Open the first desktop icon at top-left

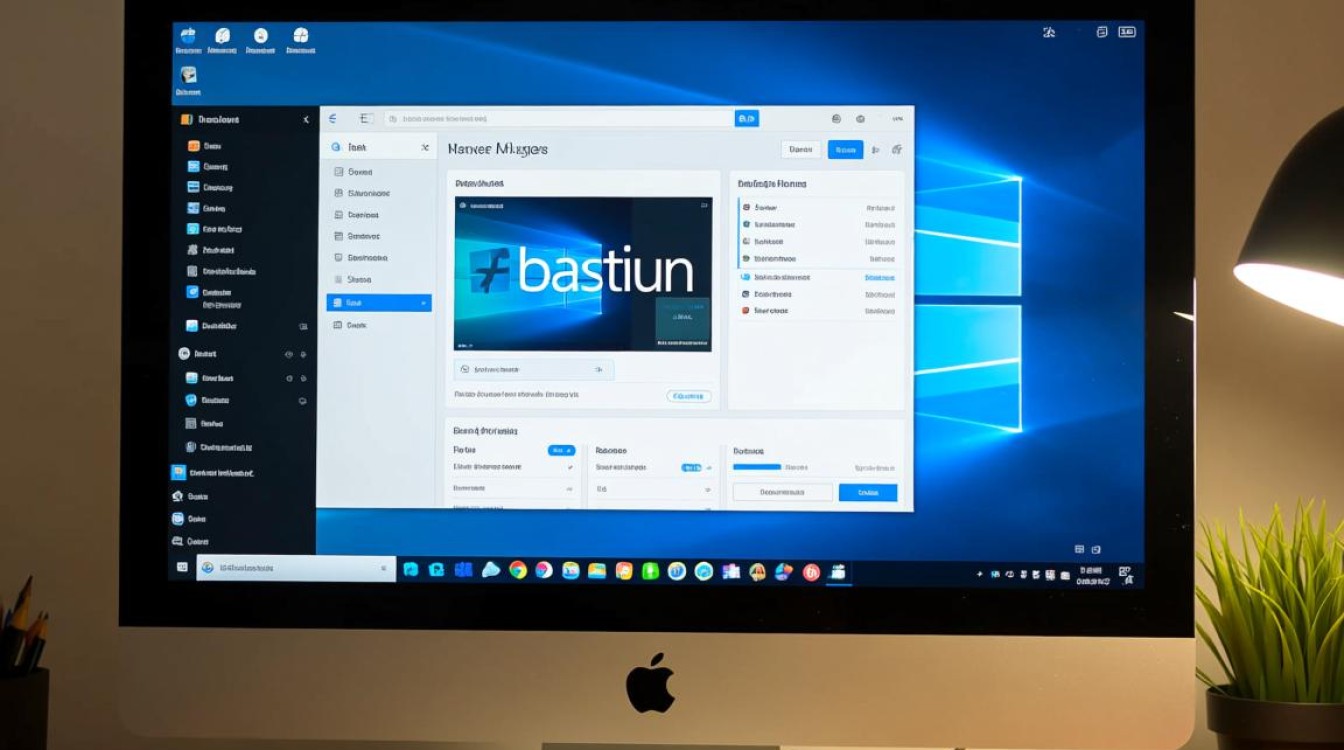[x=188, y=37]
